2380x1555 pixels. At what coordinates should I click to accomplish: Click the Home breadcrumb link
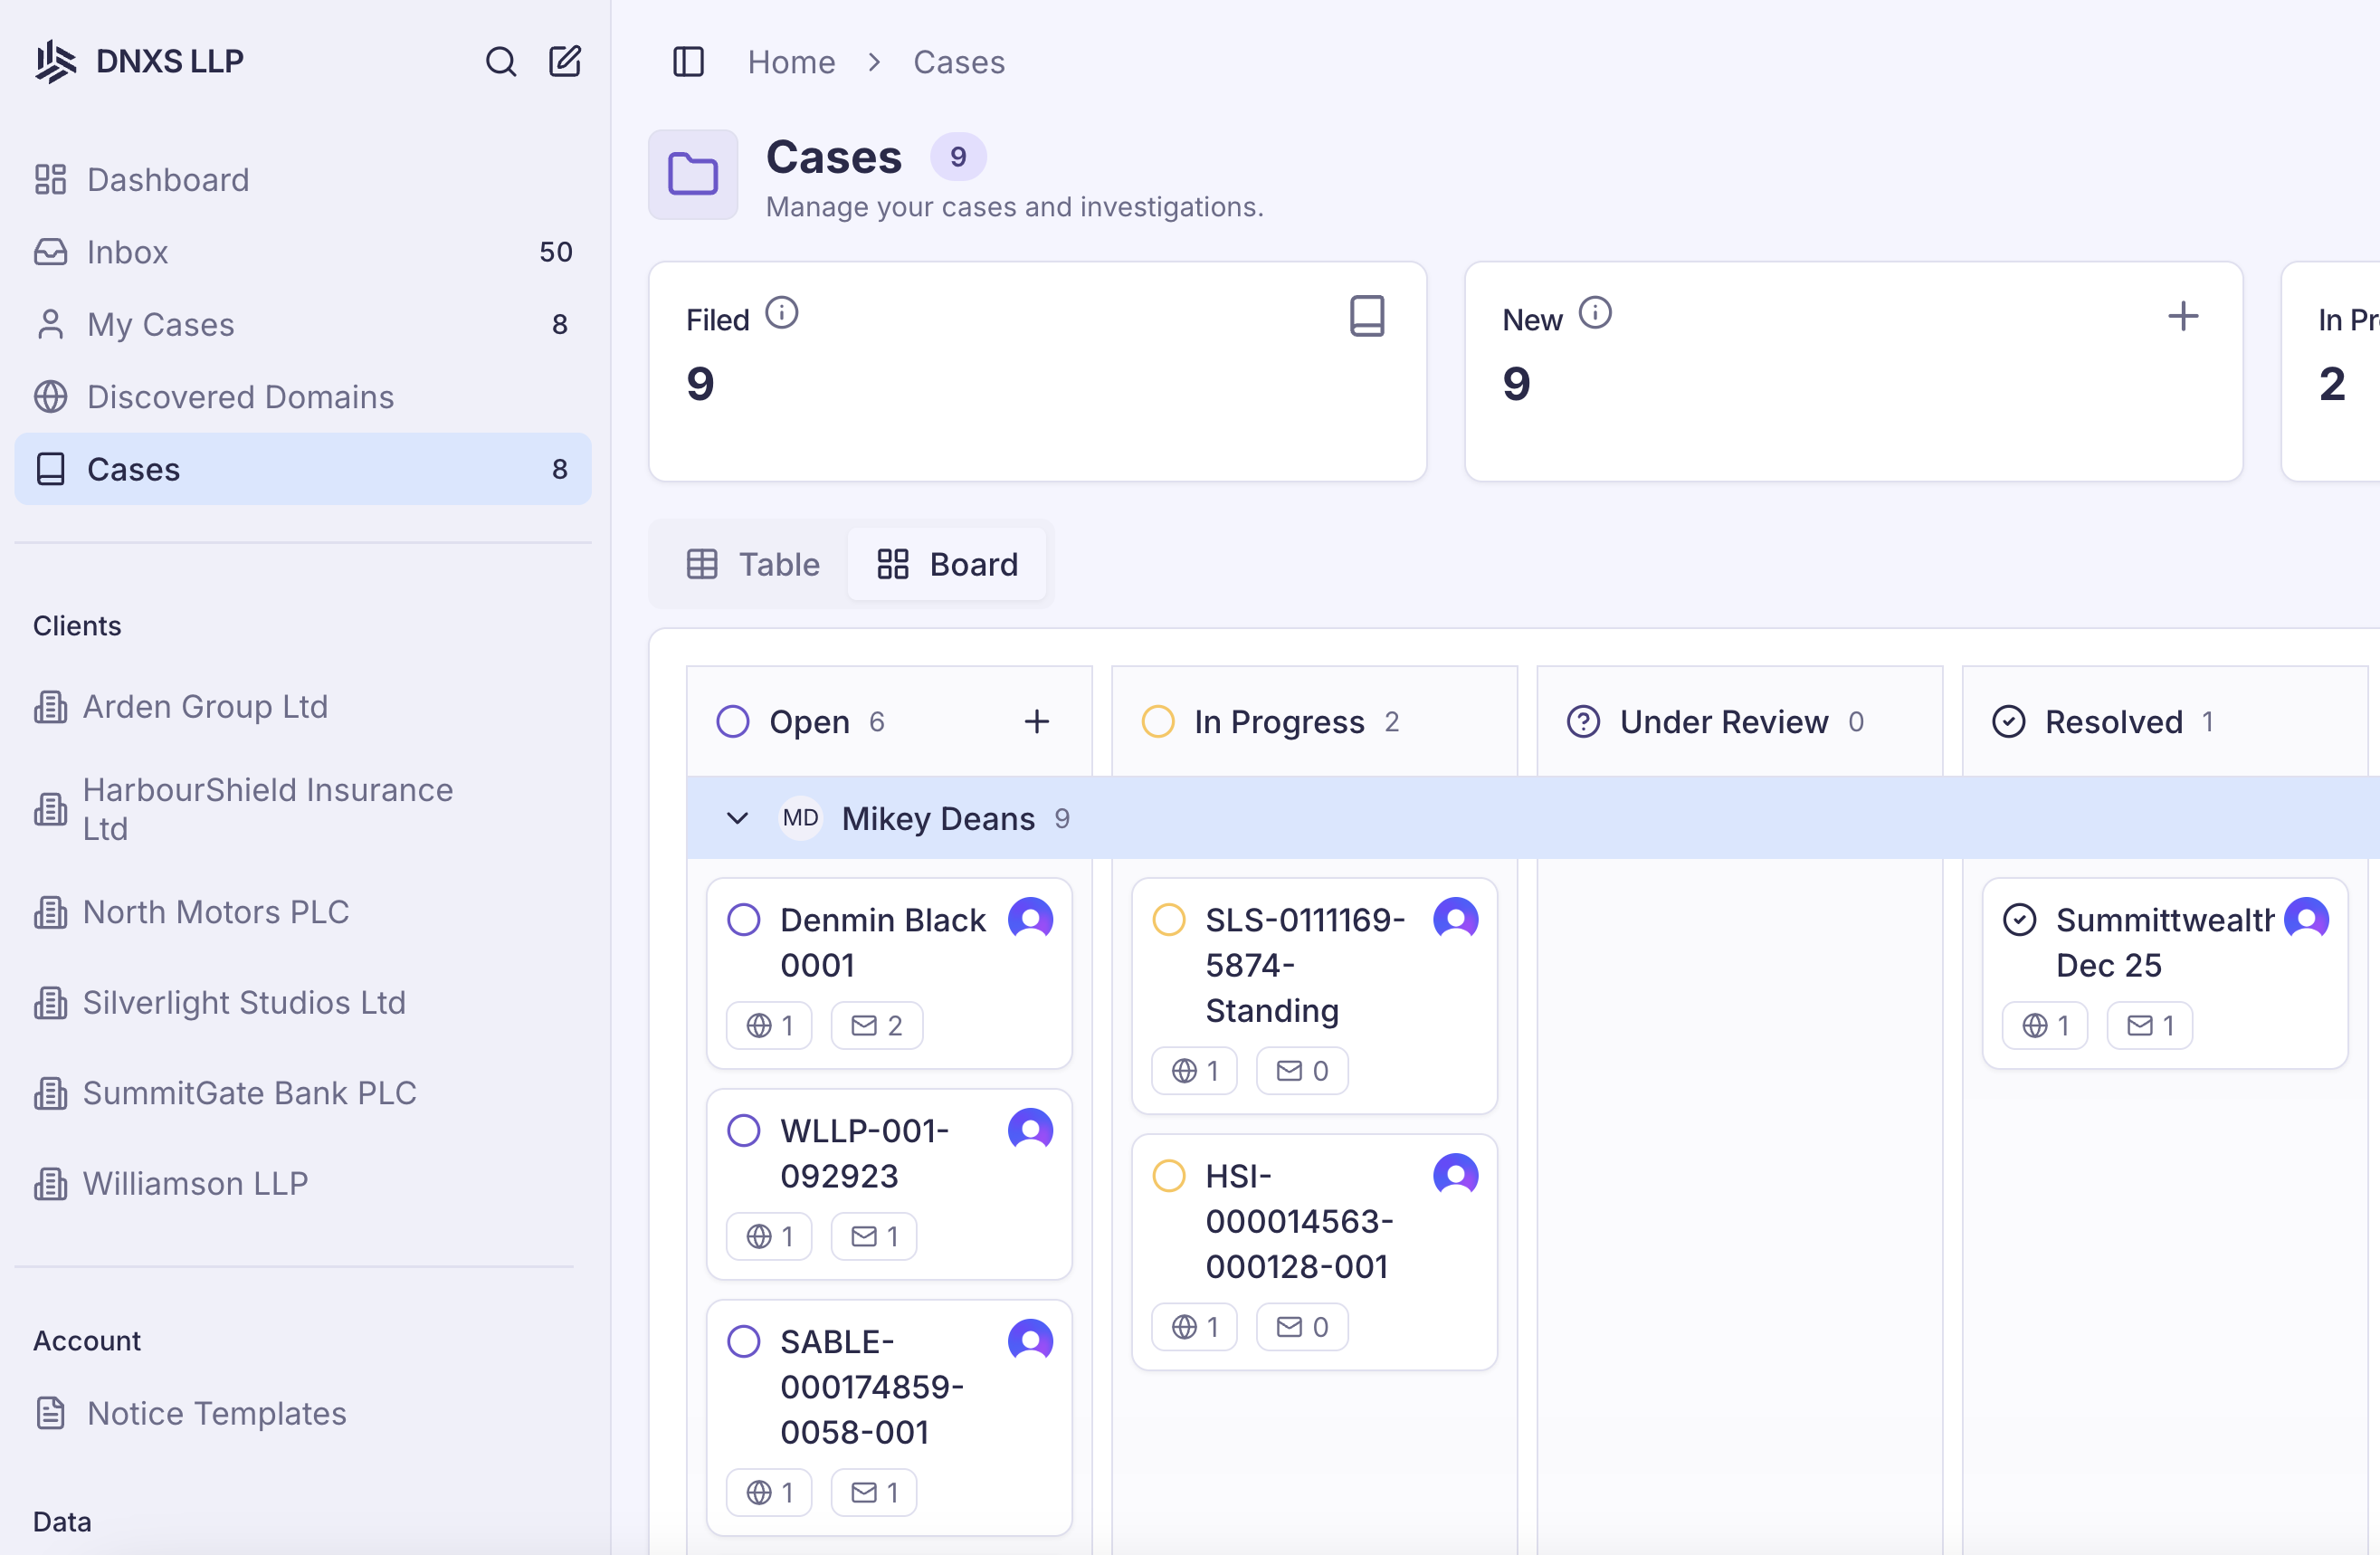click(x=791, y=62)
